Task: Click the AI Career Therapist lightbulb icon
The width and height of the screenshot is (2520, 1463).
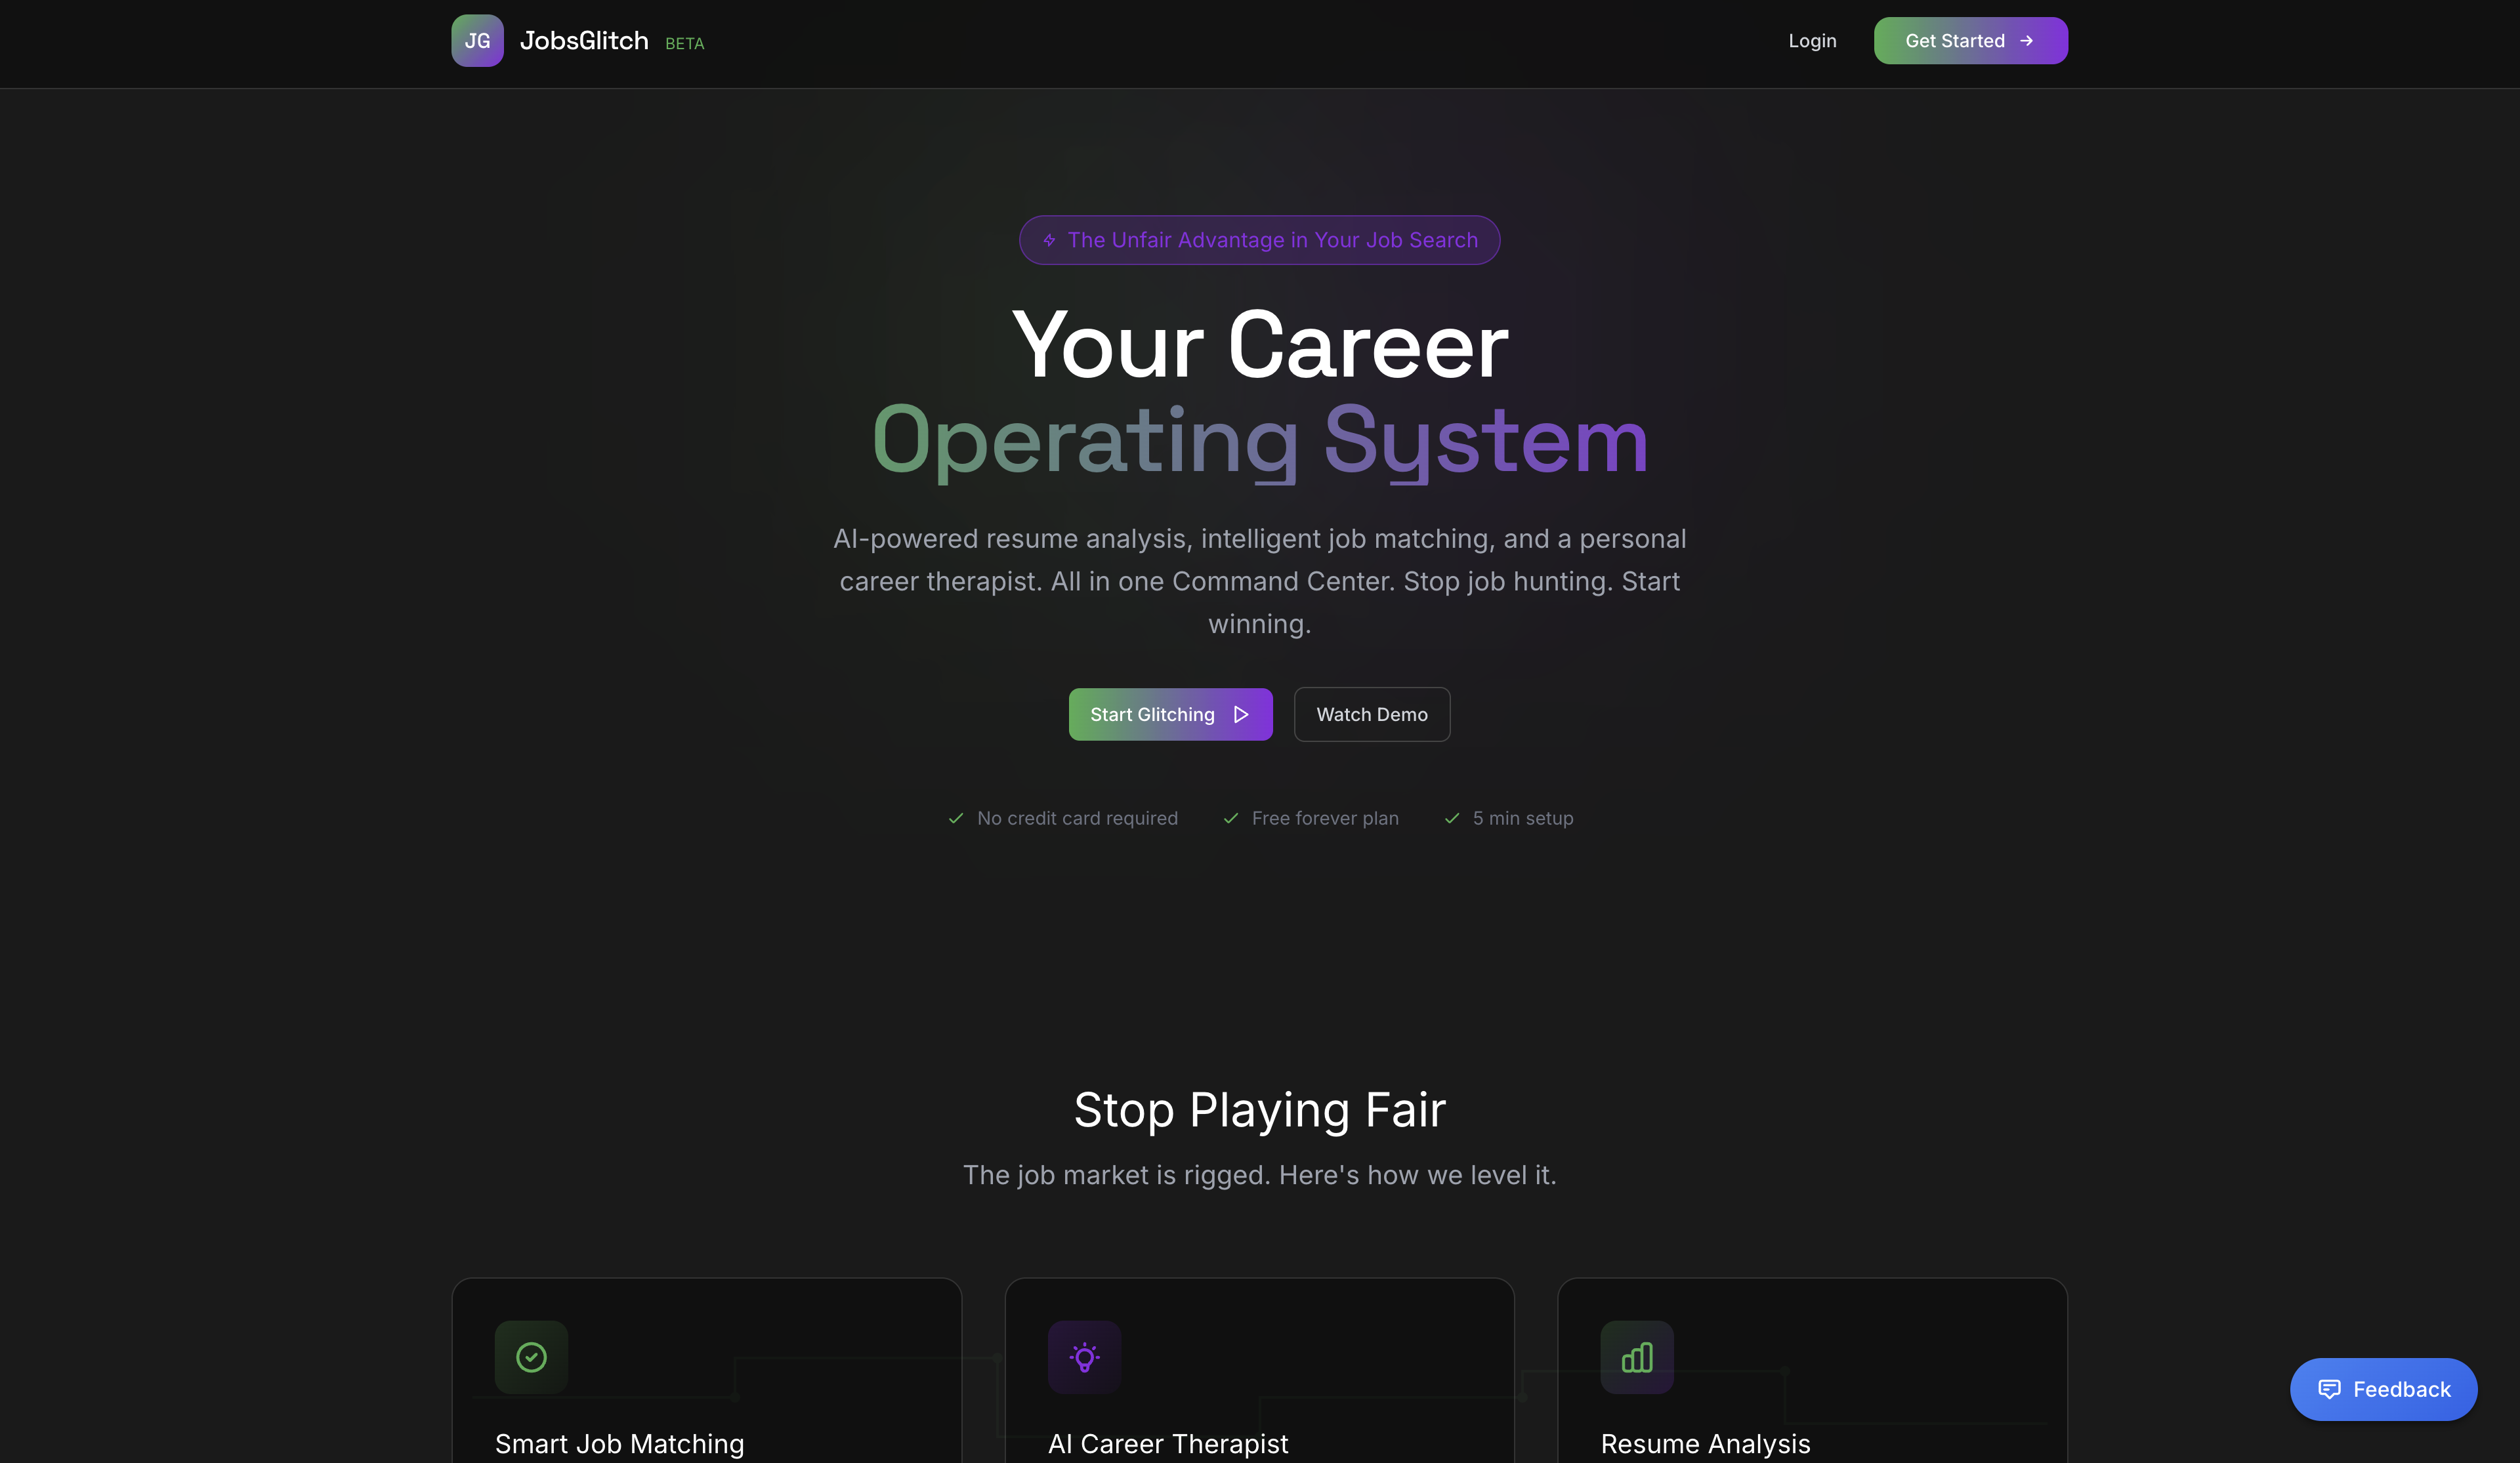Action: click(x=1085, y=1357)
